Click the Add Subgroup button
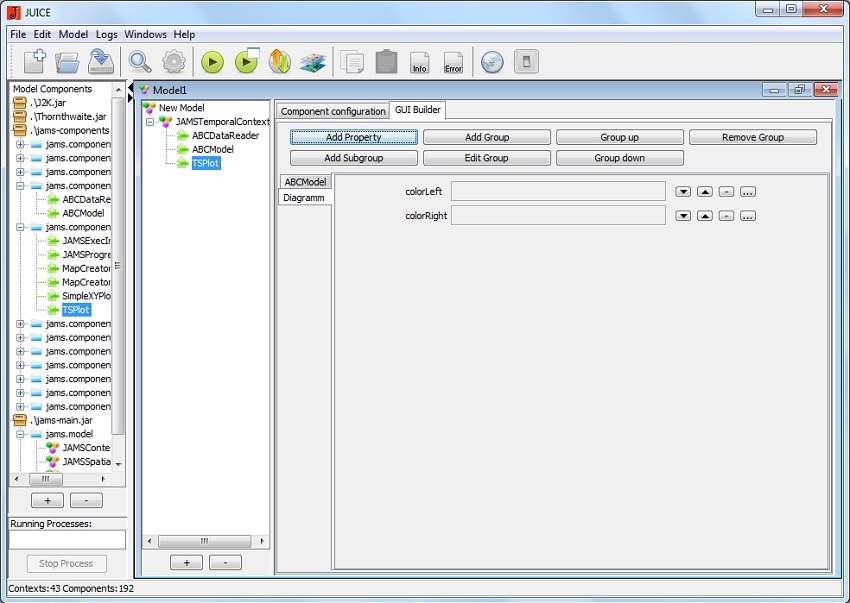Image resolution: width=850 pixels, height=603 pixels. point(354,158)
